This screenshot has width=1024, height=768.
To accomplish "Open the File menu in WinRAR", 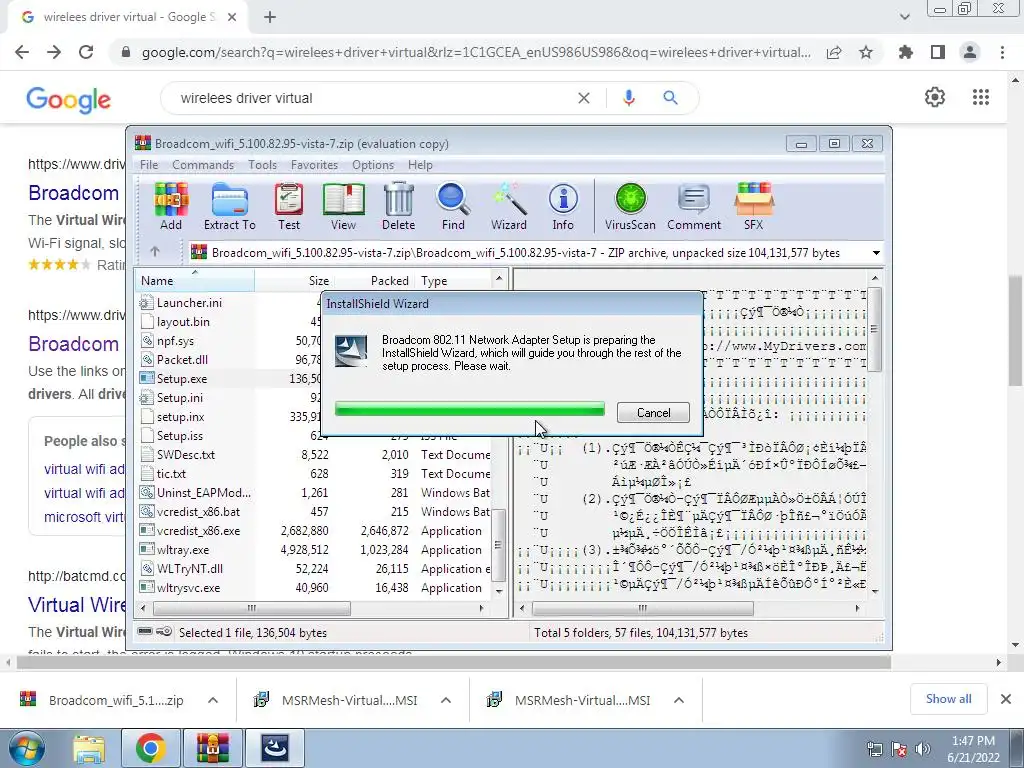I will pos(149,165).
